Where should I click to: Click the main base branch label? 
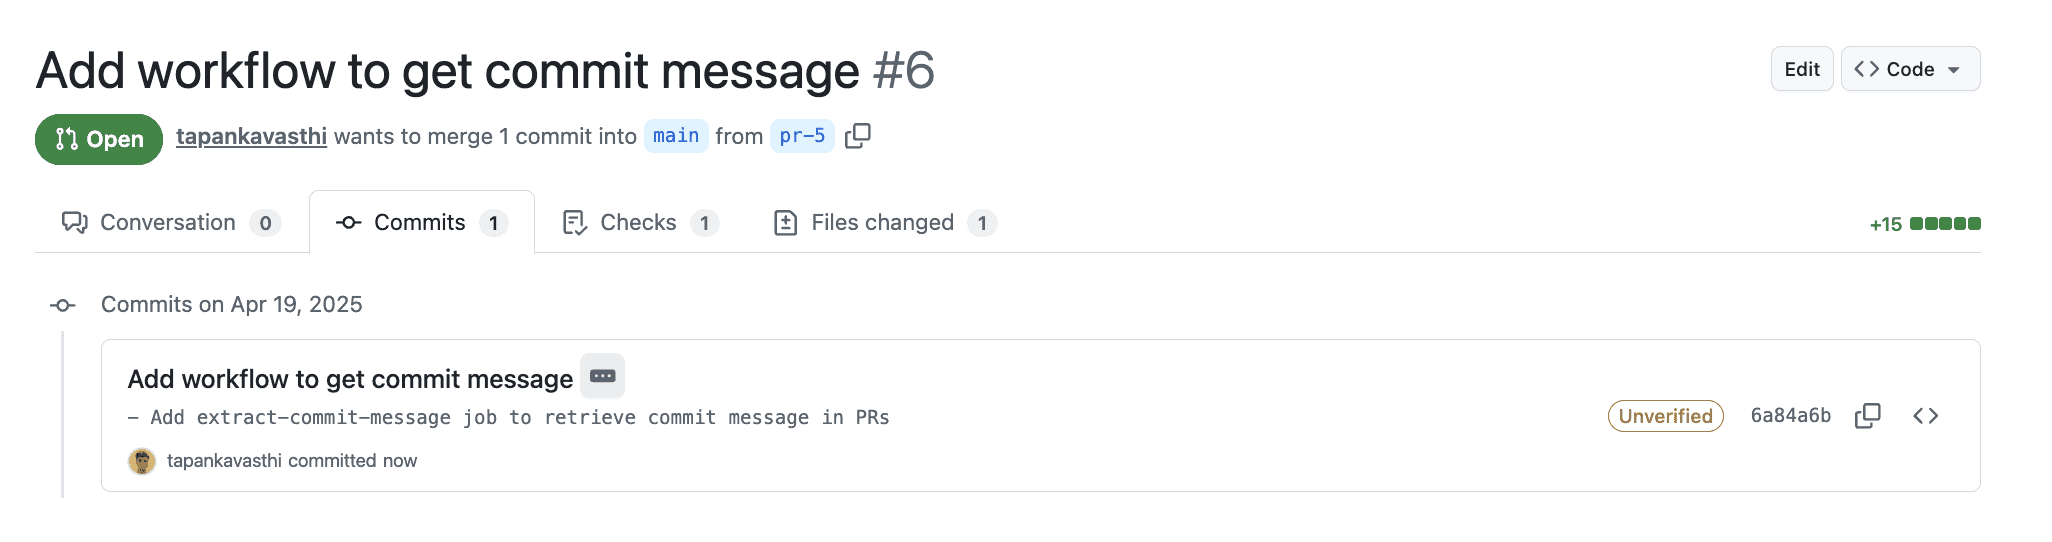(676, 136)
